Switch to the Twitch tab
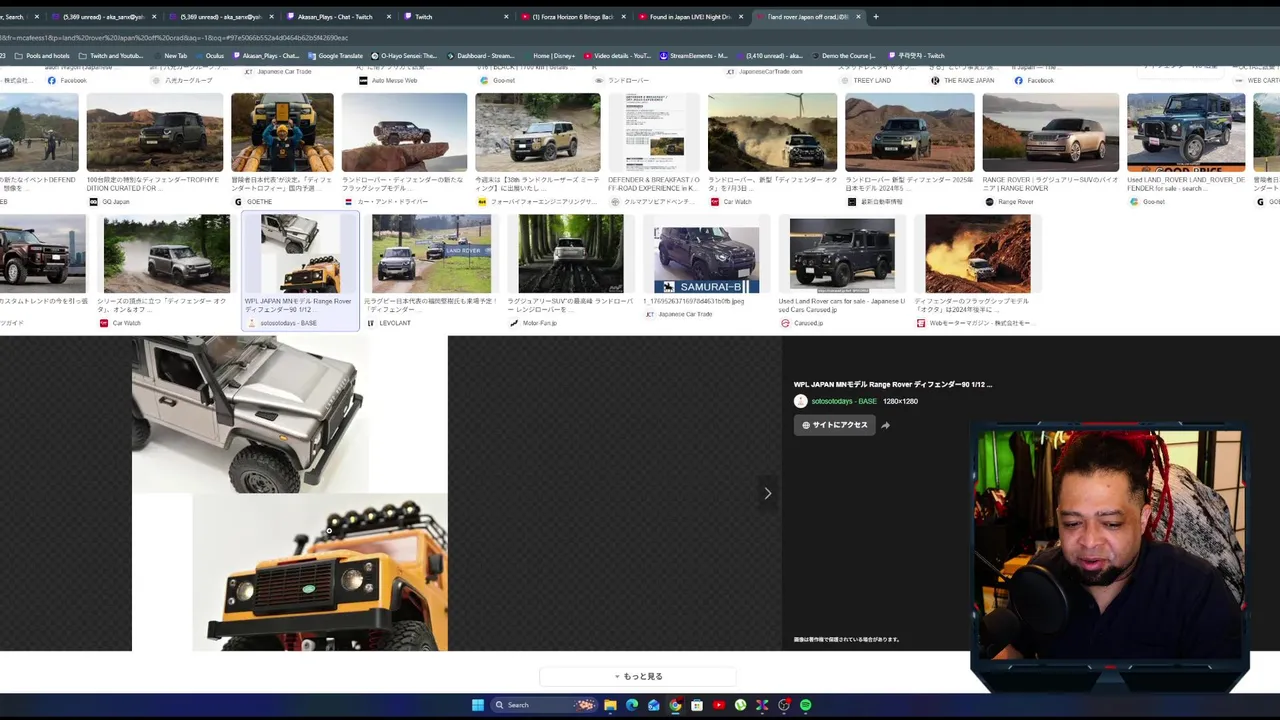 point(455,17)
